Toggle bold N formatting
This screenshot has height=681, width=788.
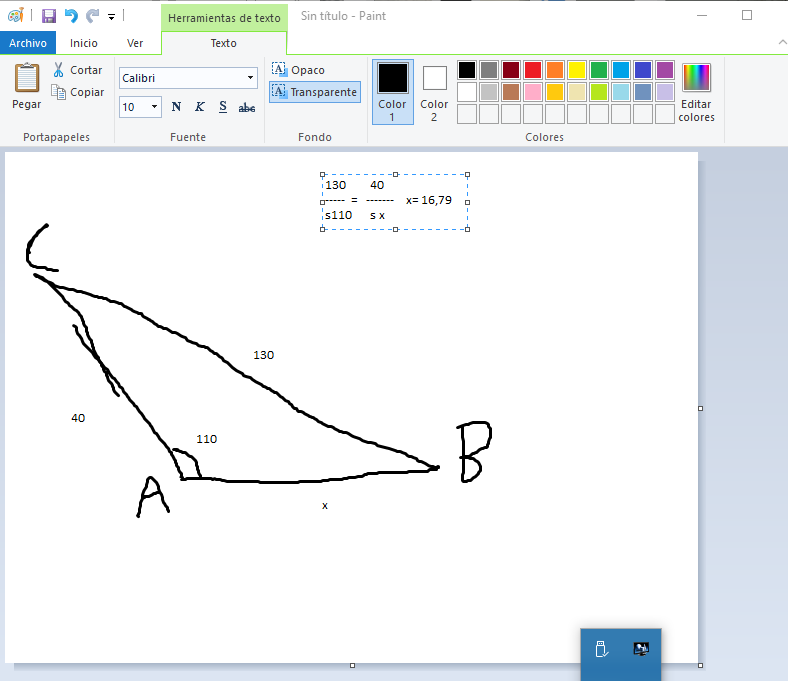tap(176, 107)
